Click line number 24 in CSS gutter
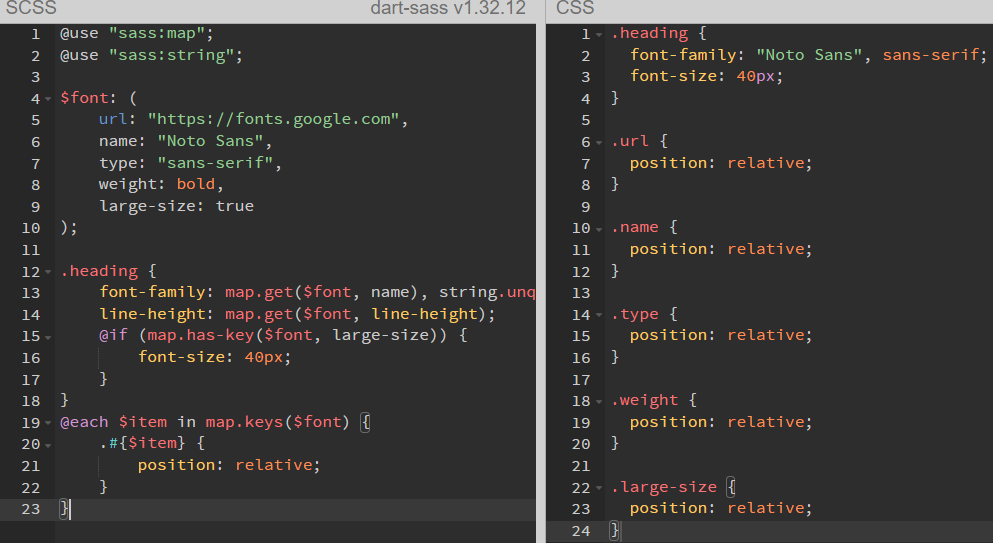Image resolution: width=993 pixels, height=543 pixels. 581,532
